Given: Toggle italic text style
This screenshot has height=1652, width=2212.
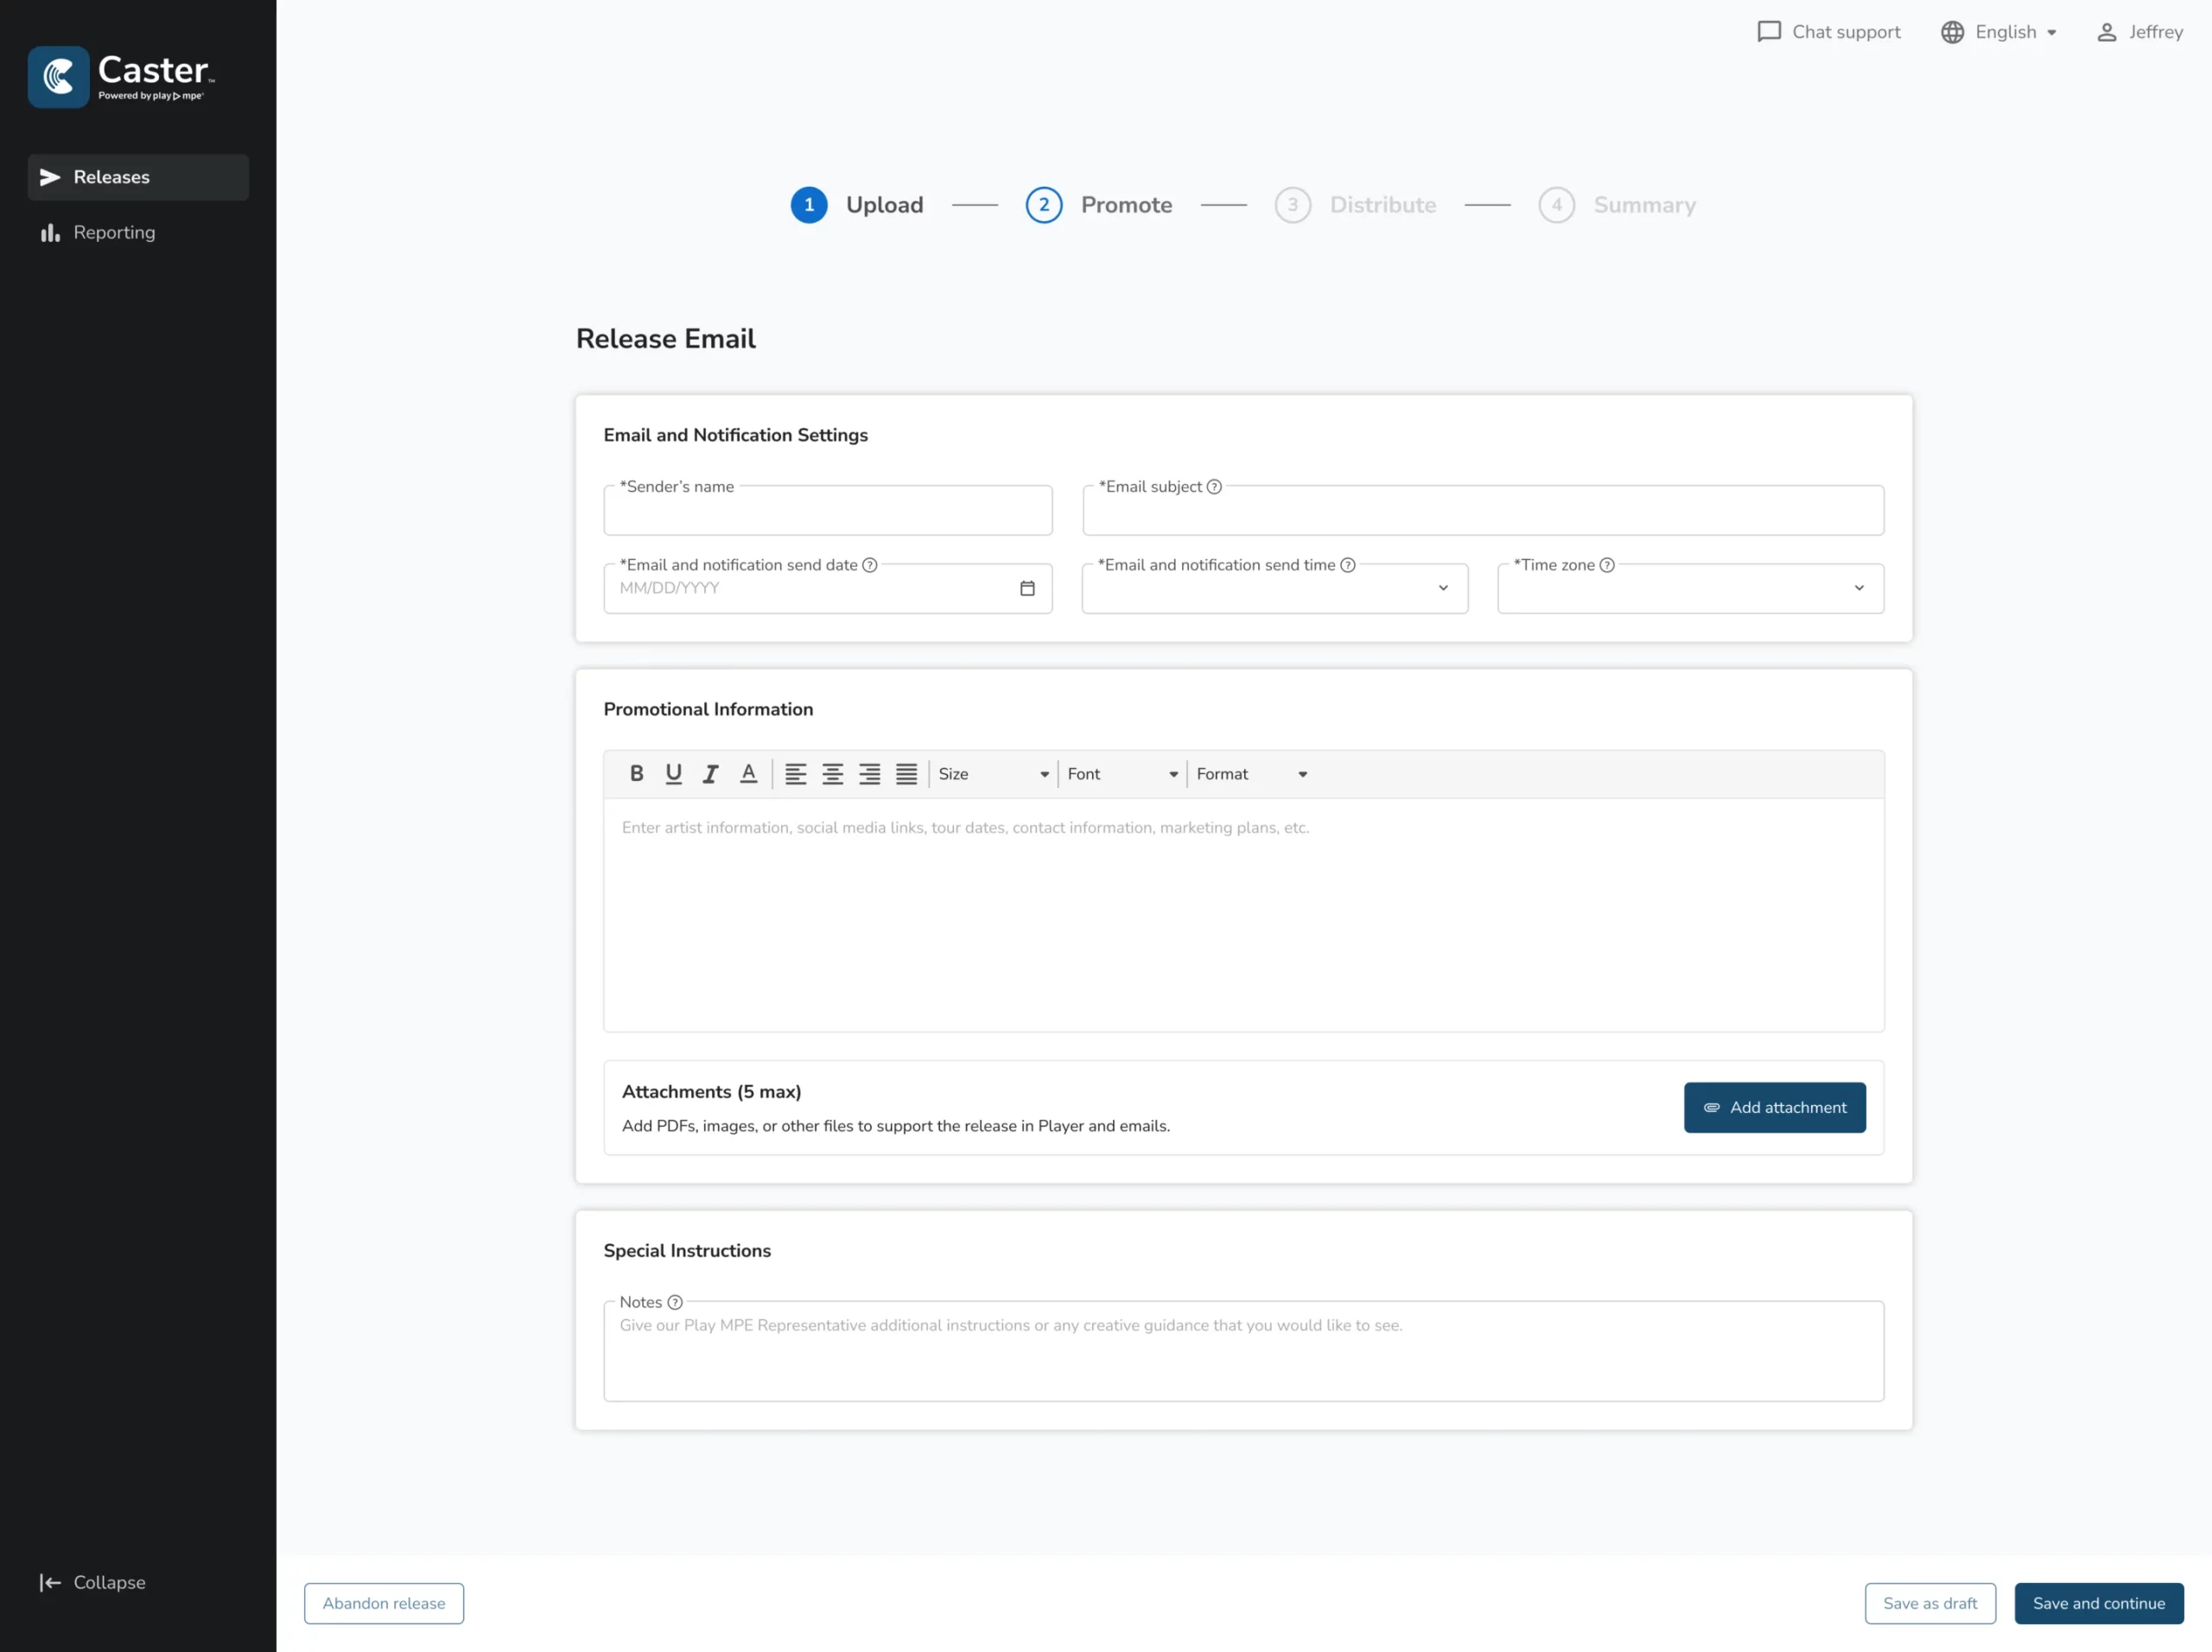Looking at the screenshot, I should [x=710, y=773].
